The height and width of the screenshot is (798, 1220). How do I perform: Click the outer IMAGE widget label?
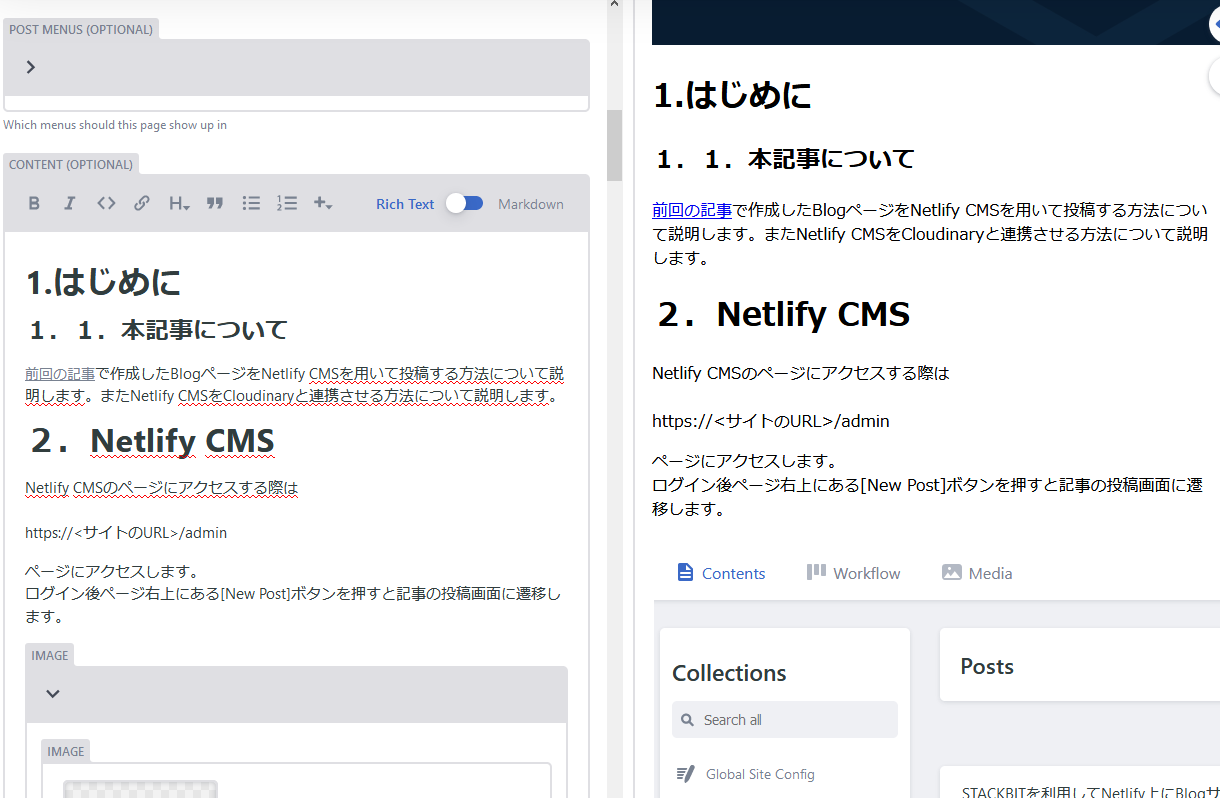click(50, 655)
